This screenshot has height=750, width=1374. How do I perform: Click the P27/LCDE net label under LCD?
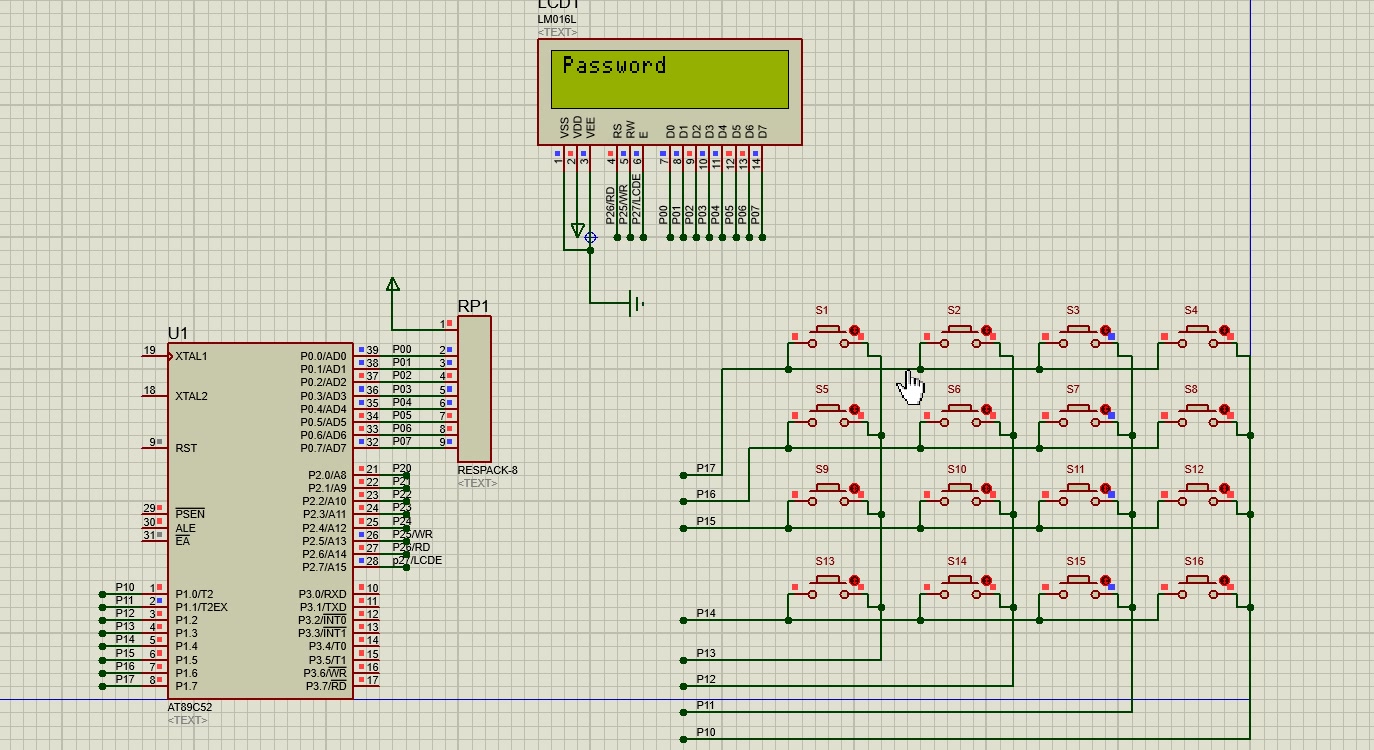click(x=637, y=197)
